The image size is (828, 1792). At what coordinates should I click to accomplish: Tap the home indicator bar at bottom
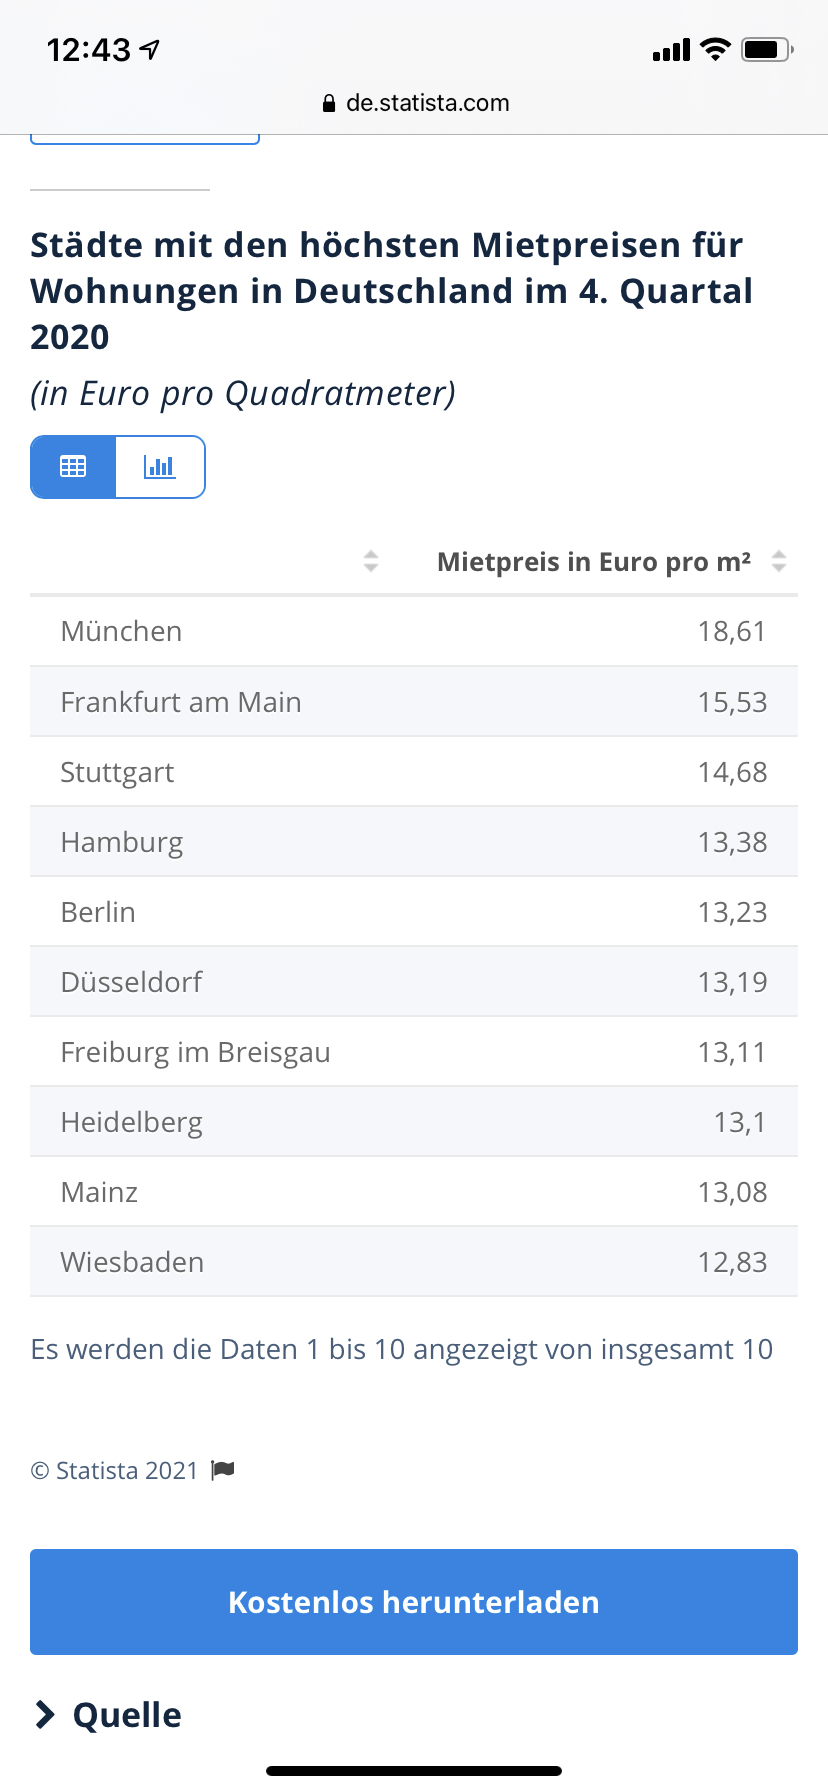pos(414,1771)
